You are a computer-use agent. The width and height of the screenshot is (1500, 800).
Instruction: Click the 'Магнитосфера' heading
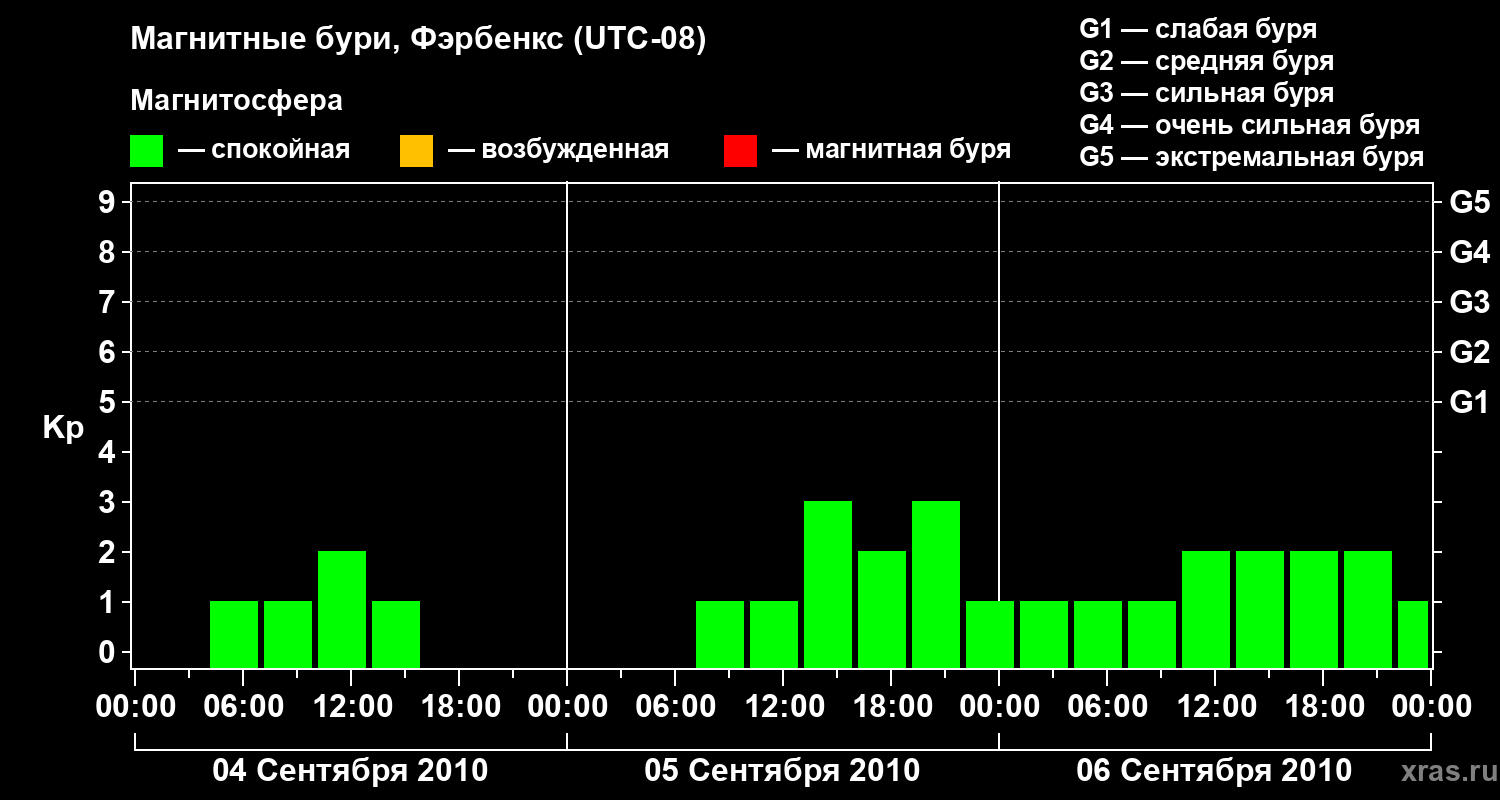236,101
